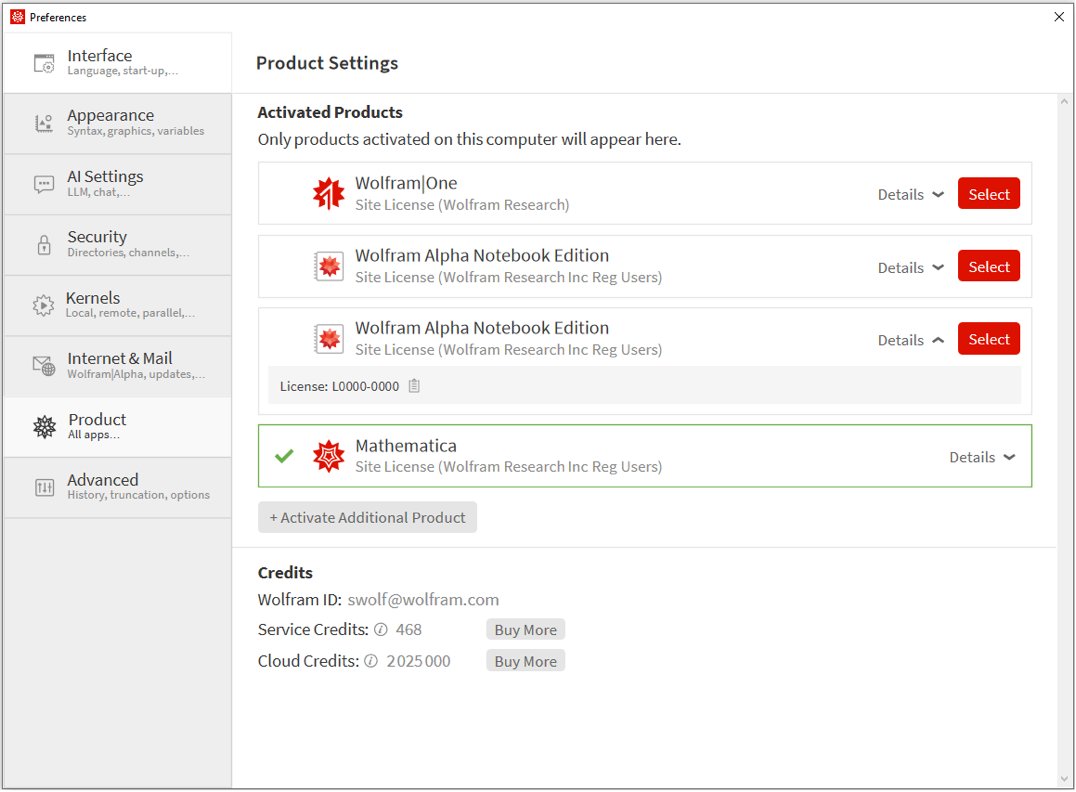1076x792 pixels.
Task: Select the Wolfram|One product
Action: (x=988, y=194)
